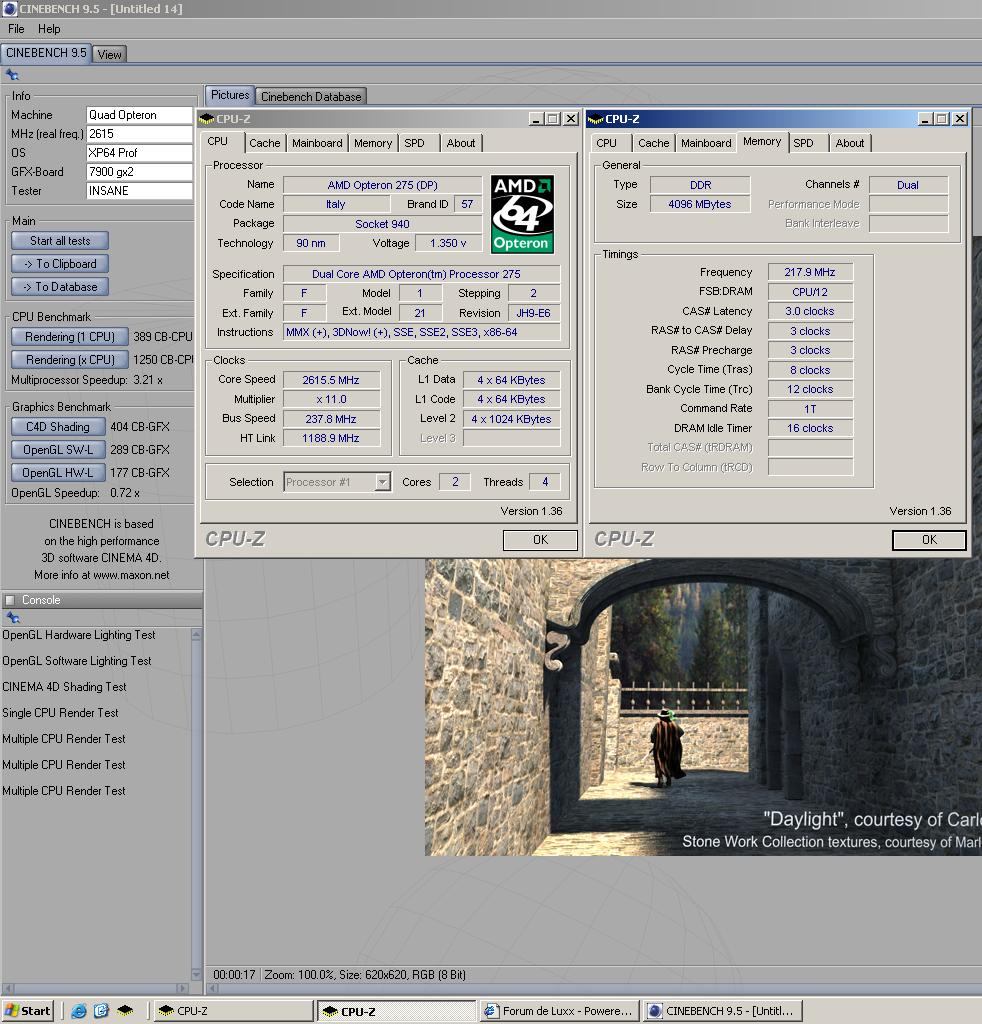This screenshot has width=982, height=1024.
Task: Click OK in left CPU-Z window
Action: (x=540, y=540)
